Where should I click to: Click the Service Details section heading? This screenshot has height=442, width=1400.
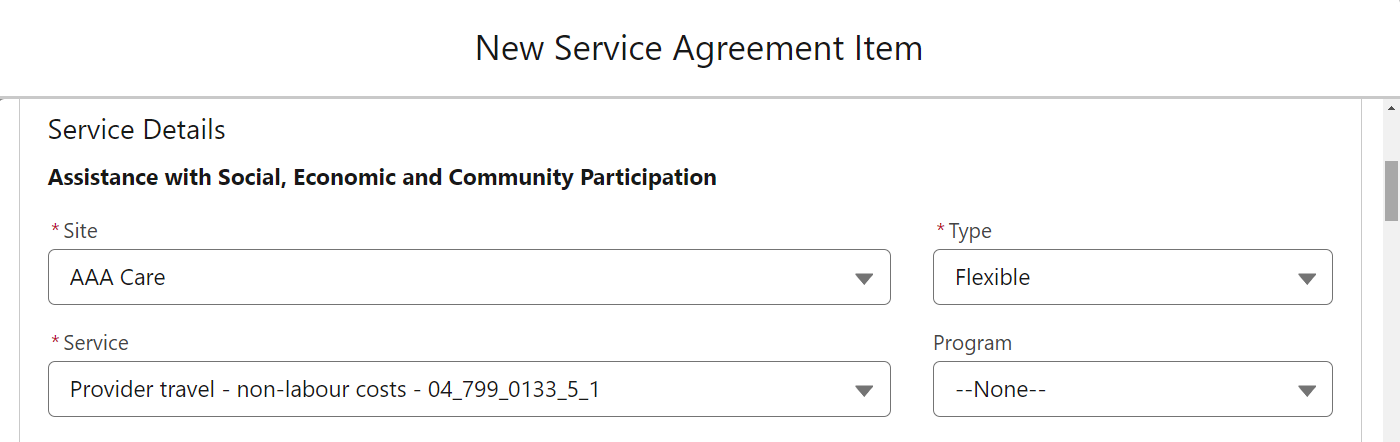137,130
